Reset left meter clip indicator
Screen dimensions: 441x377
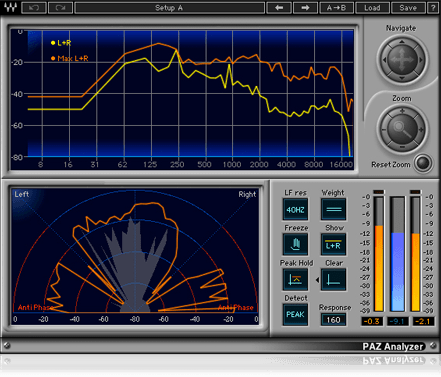click(379, 192)
